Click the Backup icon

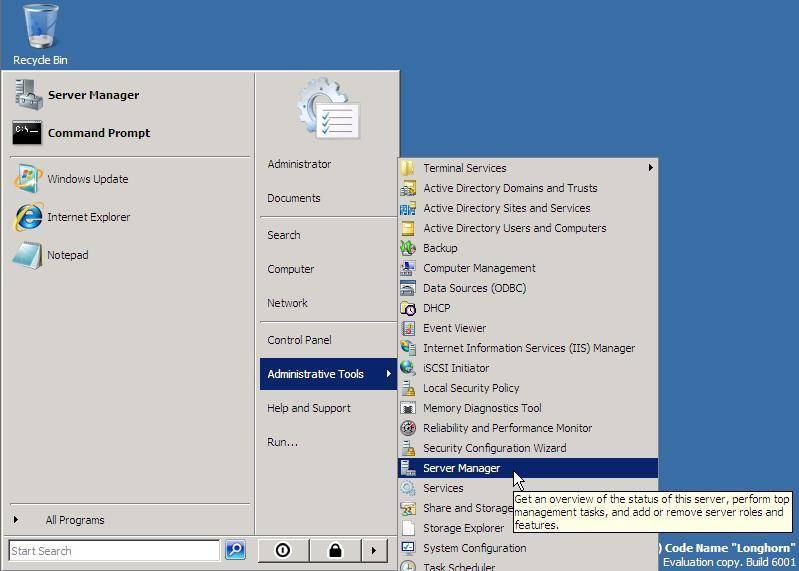click(x=408, y=248)
